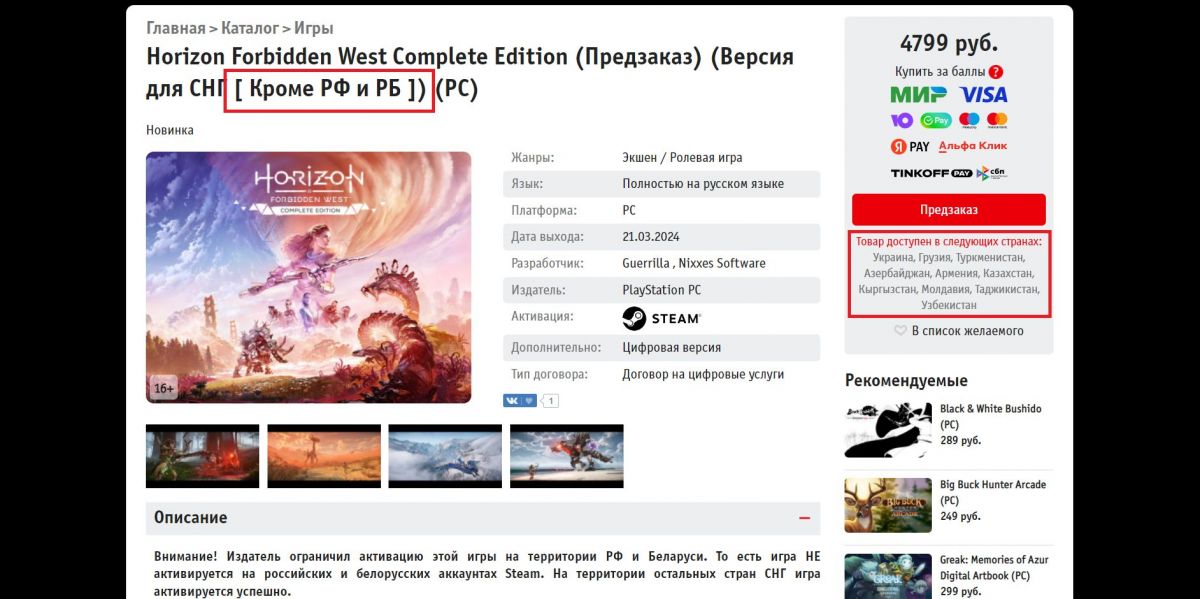
Task: Select the Ya Pay icon
Action: [x=910, y=146]
